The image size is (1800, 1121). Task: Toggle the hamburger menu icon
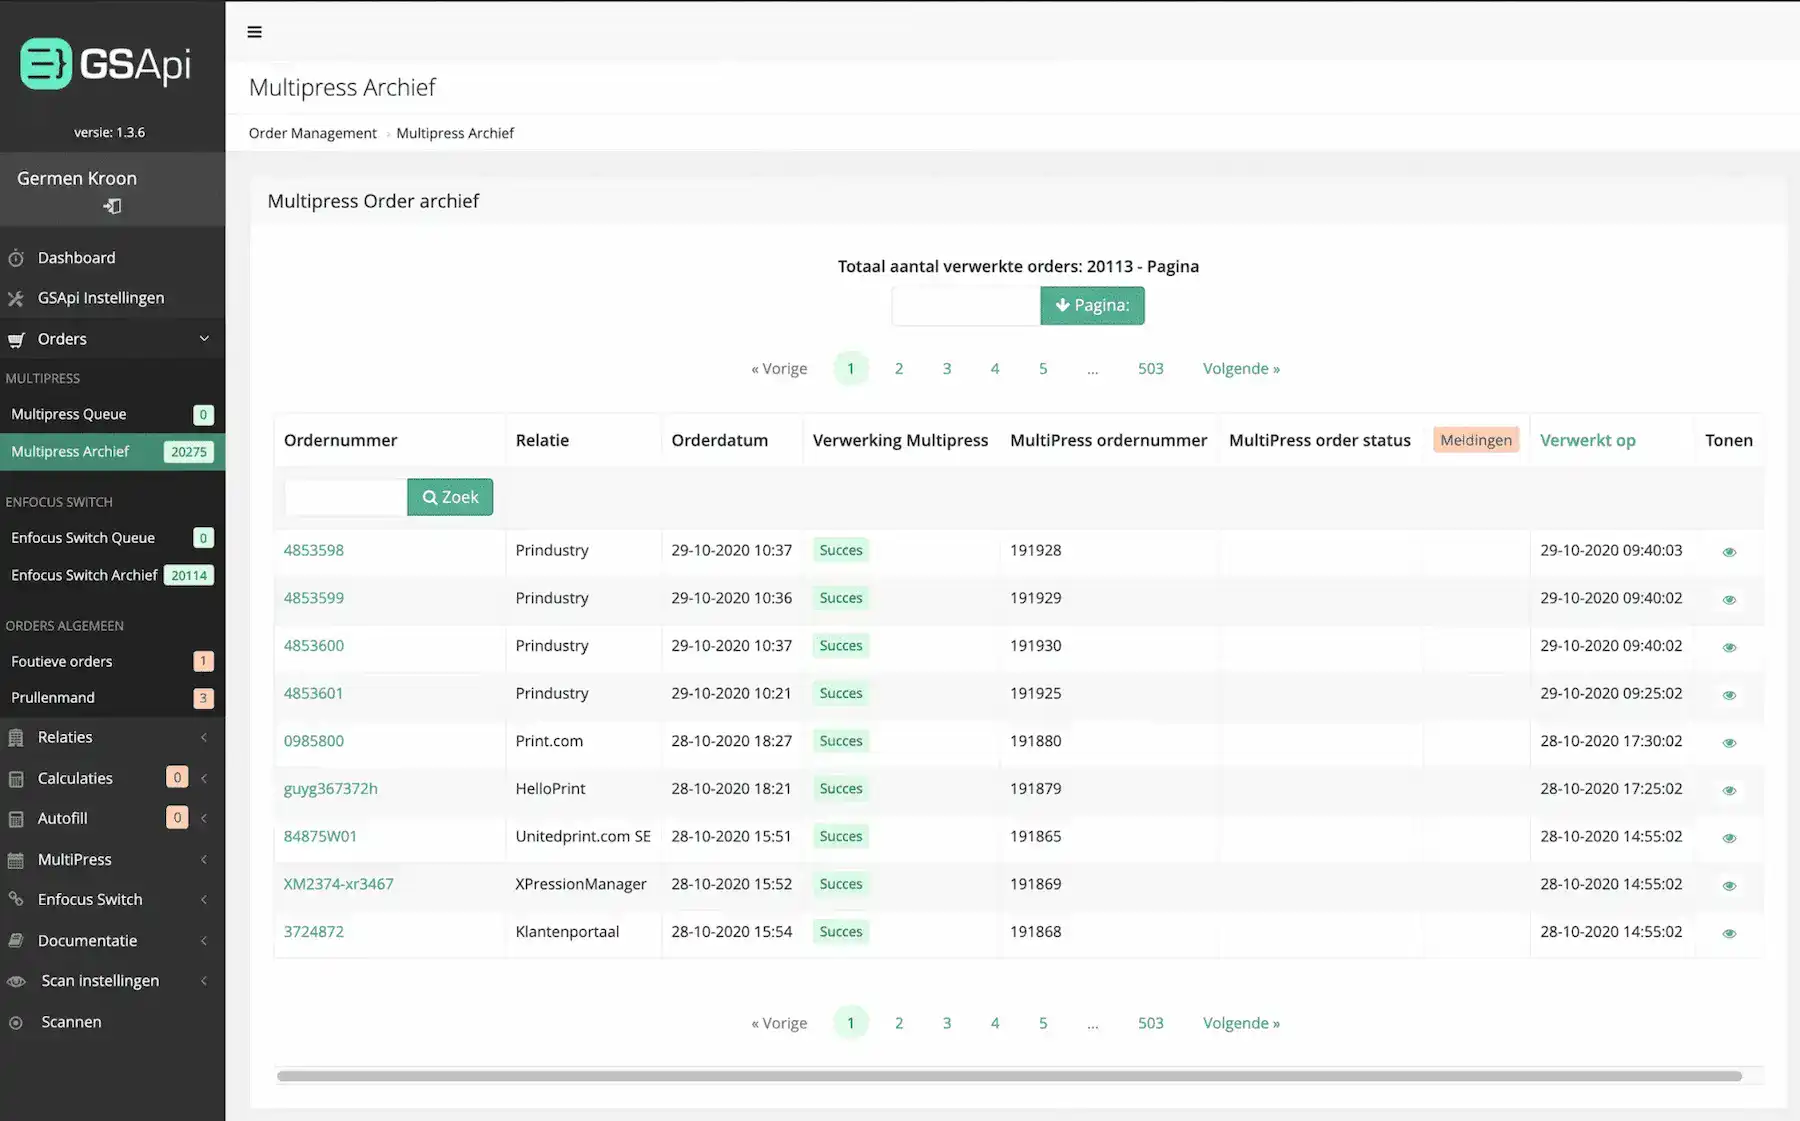(x=255, y=32)
